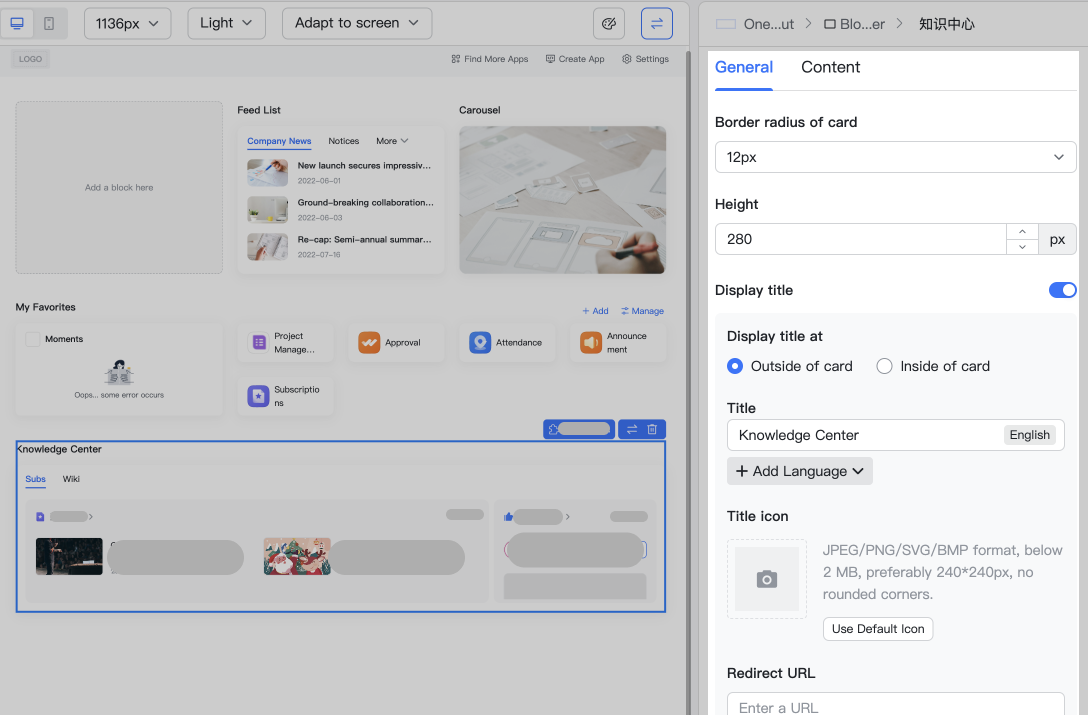
Task: Click Add in My Favorites
Action: pos(595,311)
